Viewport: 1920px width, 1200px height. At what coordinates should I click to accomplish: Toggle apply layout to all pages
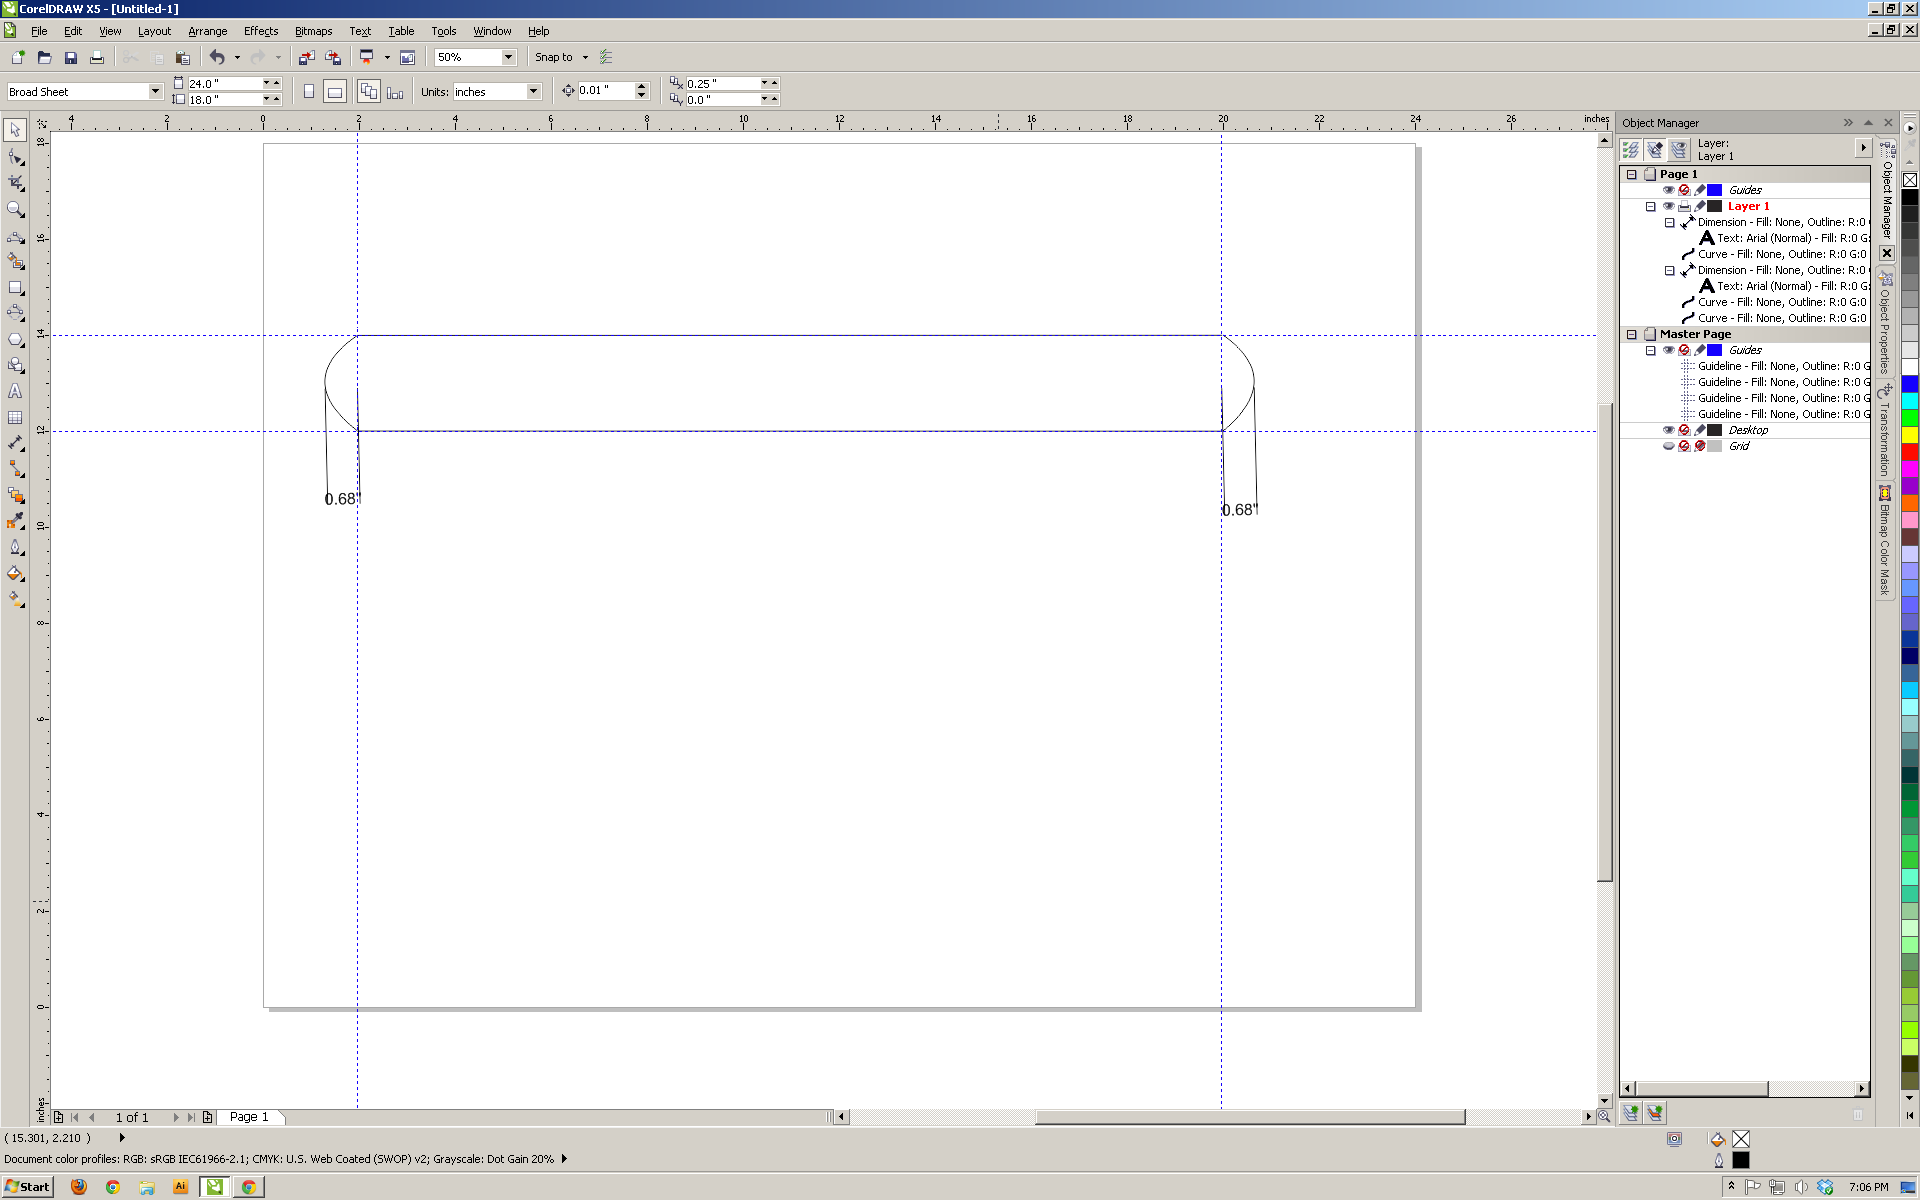pyautogui.click(x=369, y=91)
